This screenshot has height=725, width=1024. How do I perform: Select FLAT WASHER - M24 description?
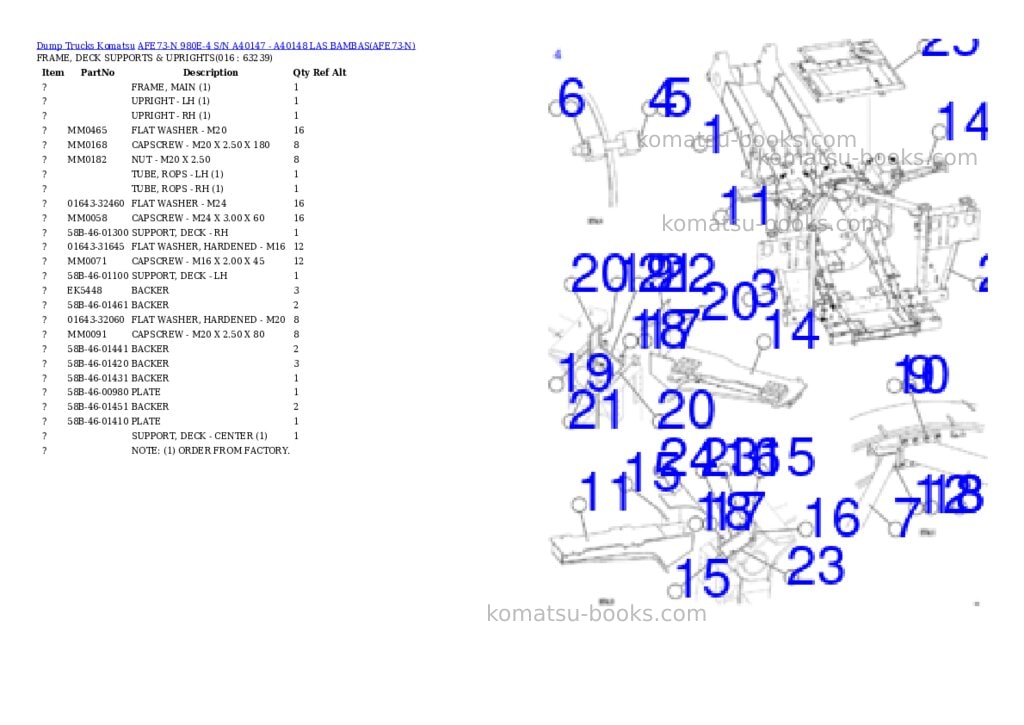pyautogui.click(x=179, y=204)
